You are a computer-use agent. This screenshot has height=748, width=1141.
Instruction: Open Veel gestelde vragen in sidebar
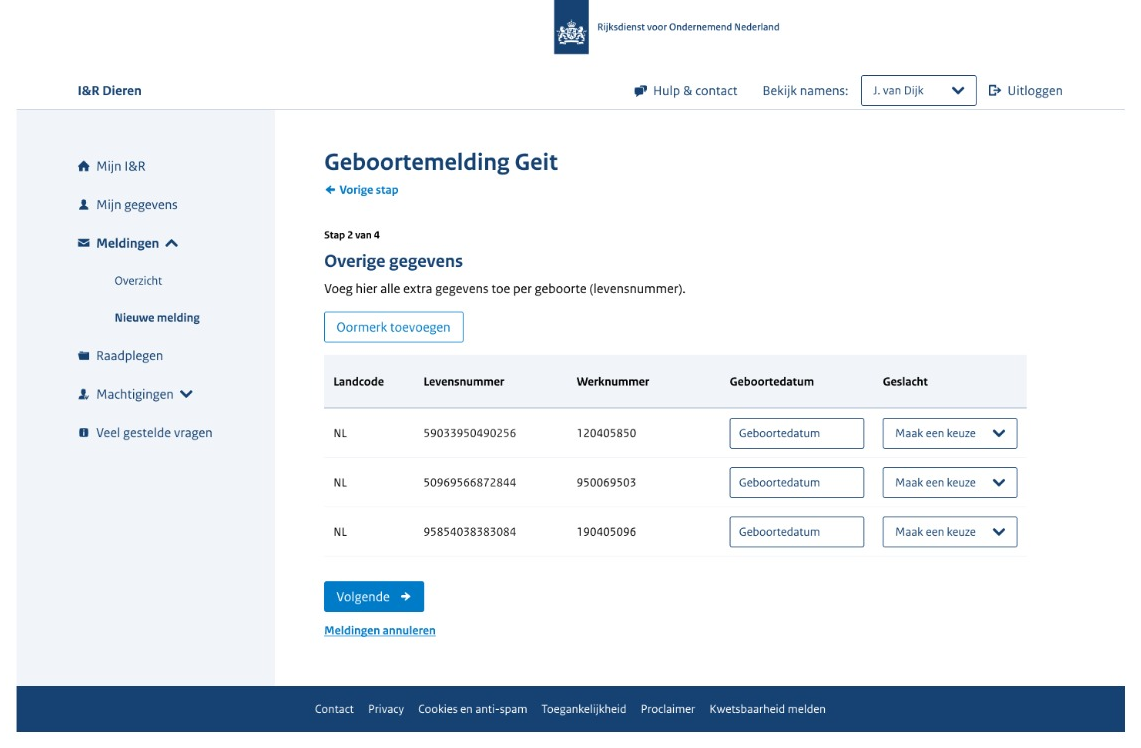(154, 433)
